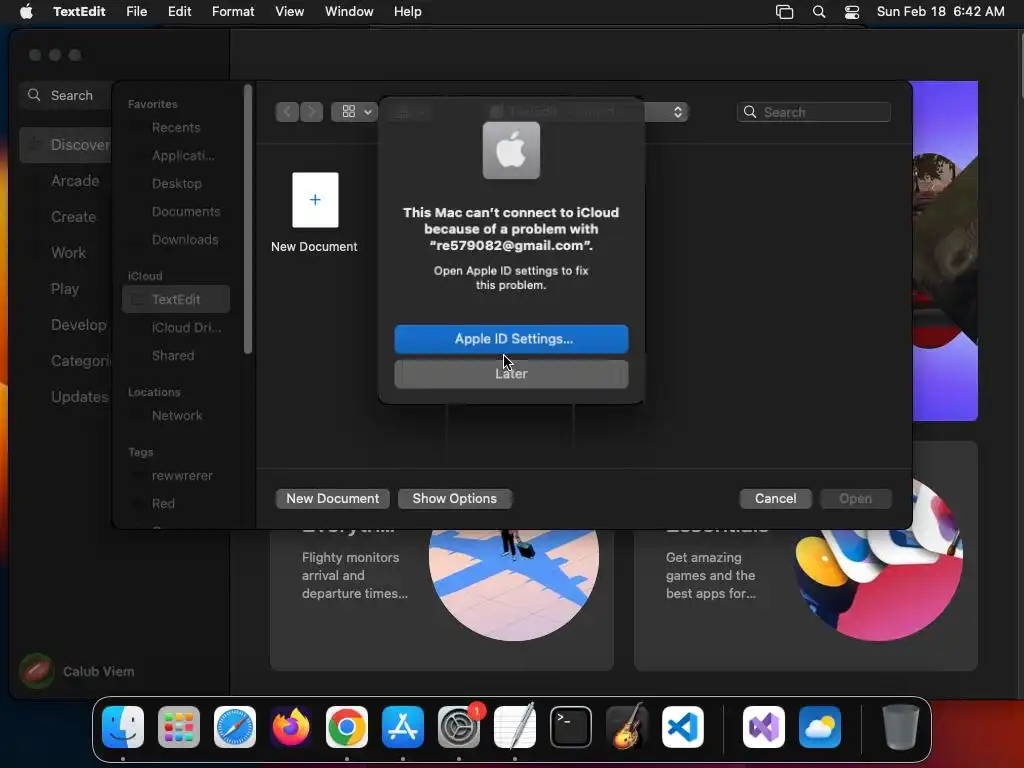Image resolution: width=1024 pixels, height=768 pixels.
Task: Click the dialog sidebar scrollbar
Action: tap(248, 219)
